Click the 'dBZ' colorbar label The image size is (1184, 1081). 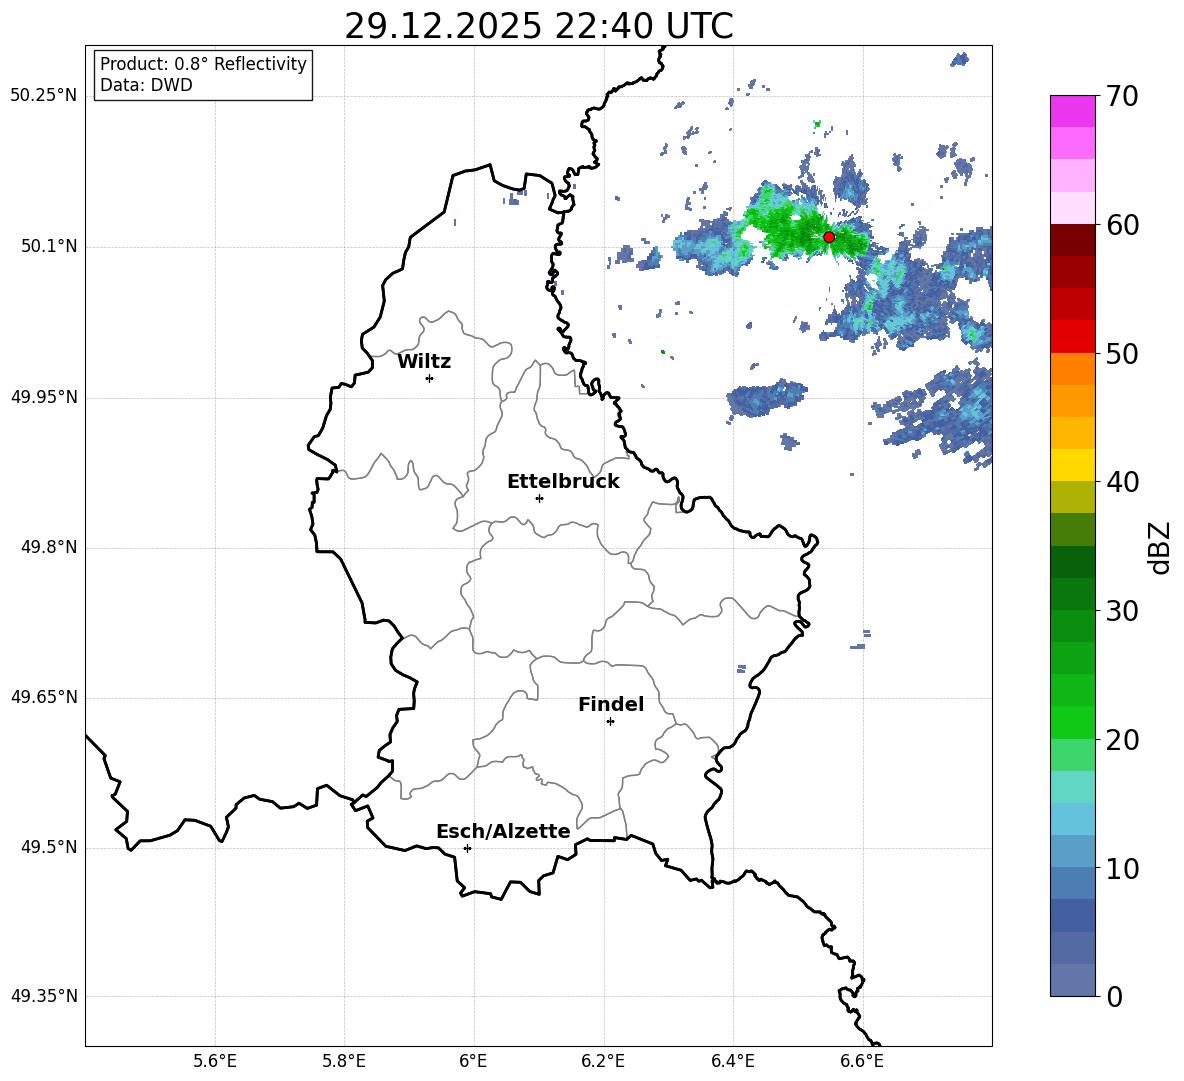[x=1160, y=547]
